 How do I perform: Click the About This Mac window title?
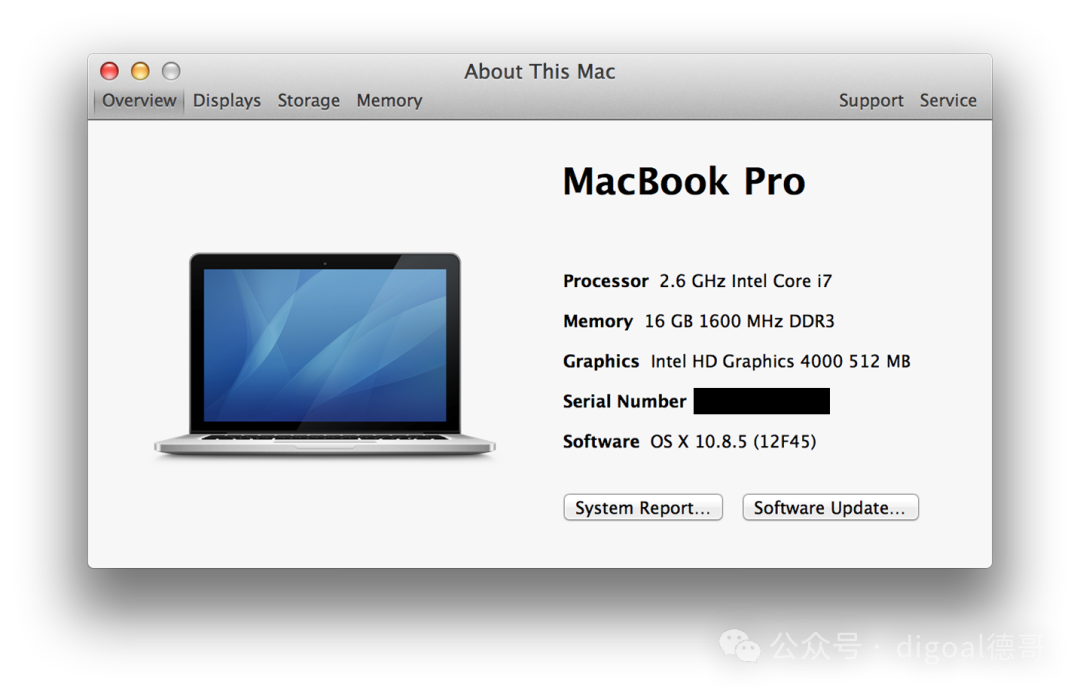(539, 71)
